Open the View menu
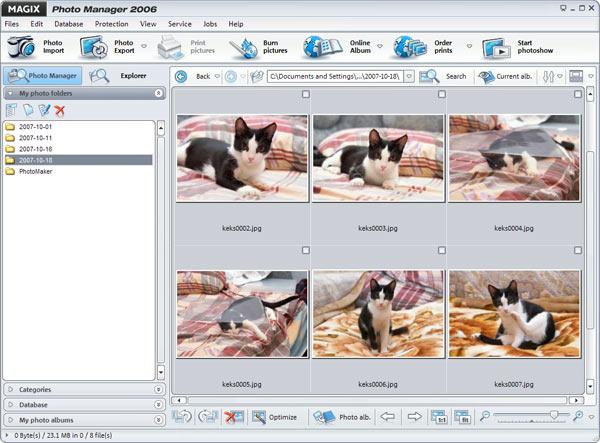Image resolution: width=600 pixels, height=443 pixels. 148,24
